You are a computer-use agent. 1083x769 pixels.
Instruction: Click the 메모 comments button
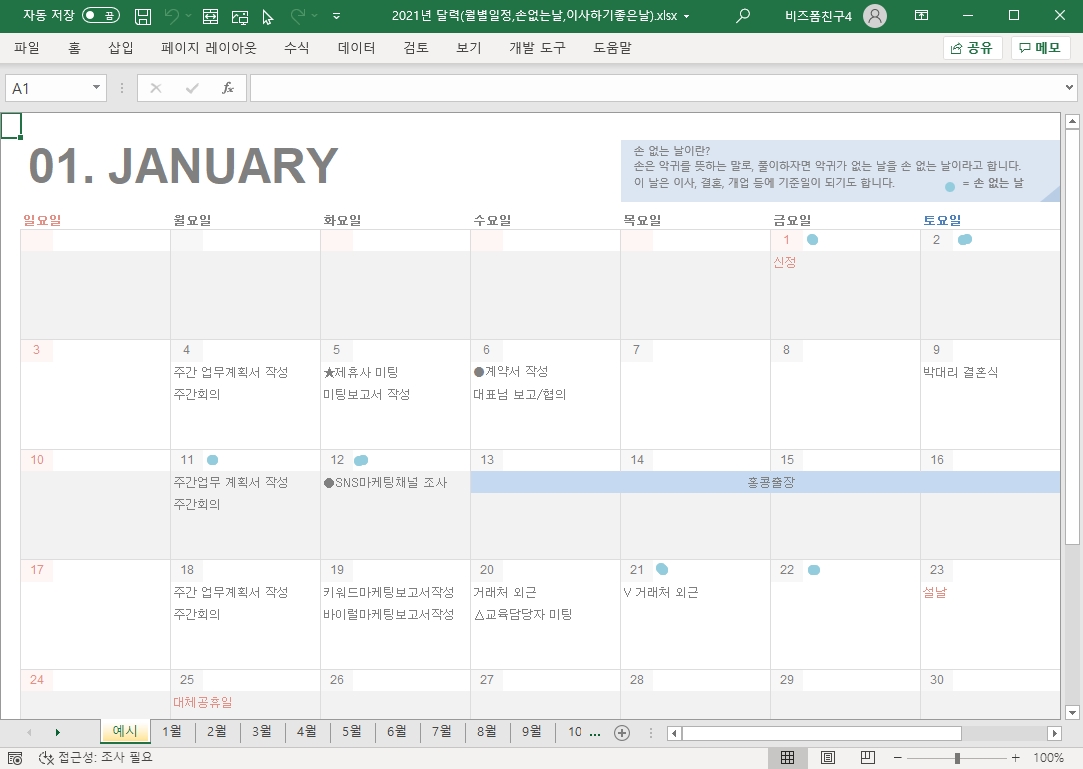coord(1040,48)
